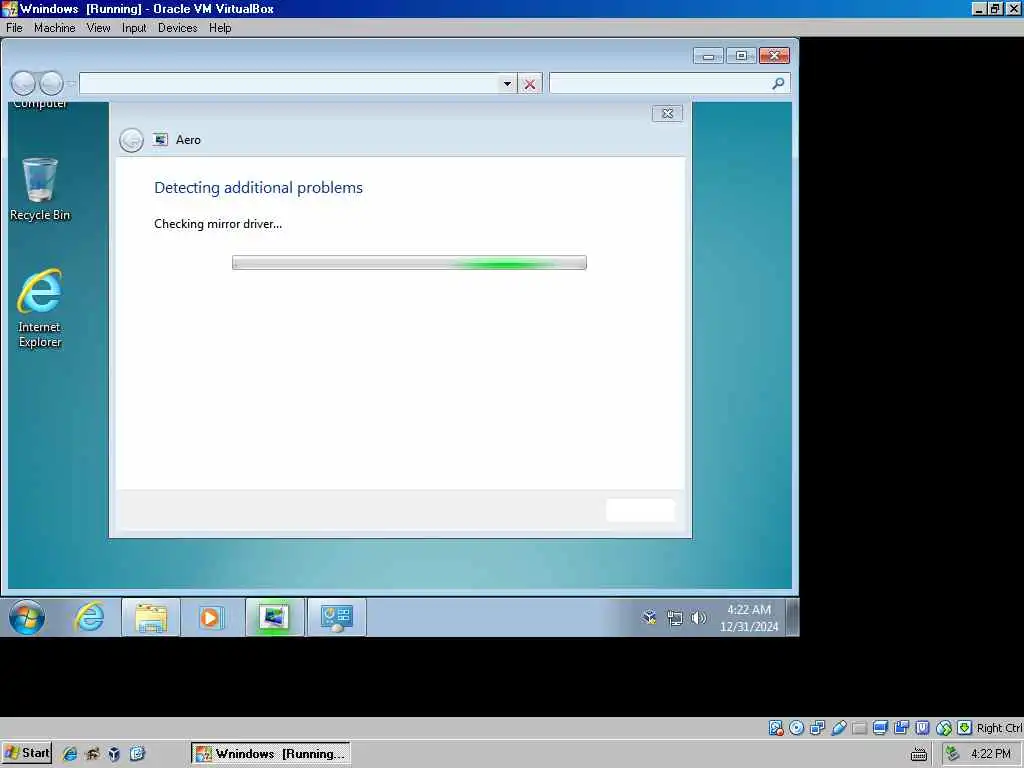
Task: Click the USB devices status icon
Action: point(839,728)
